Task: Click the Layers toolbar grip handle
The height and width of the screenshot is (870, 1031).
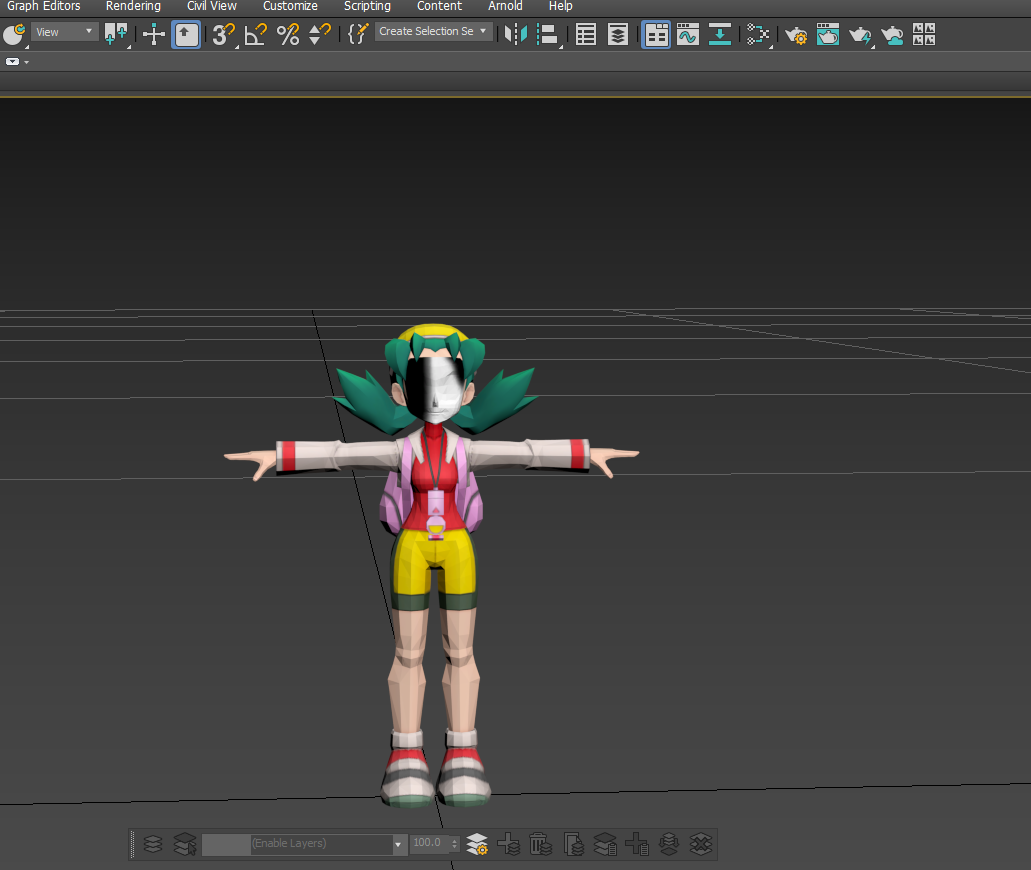Action: (133, 844)
